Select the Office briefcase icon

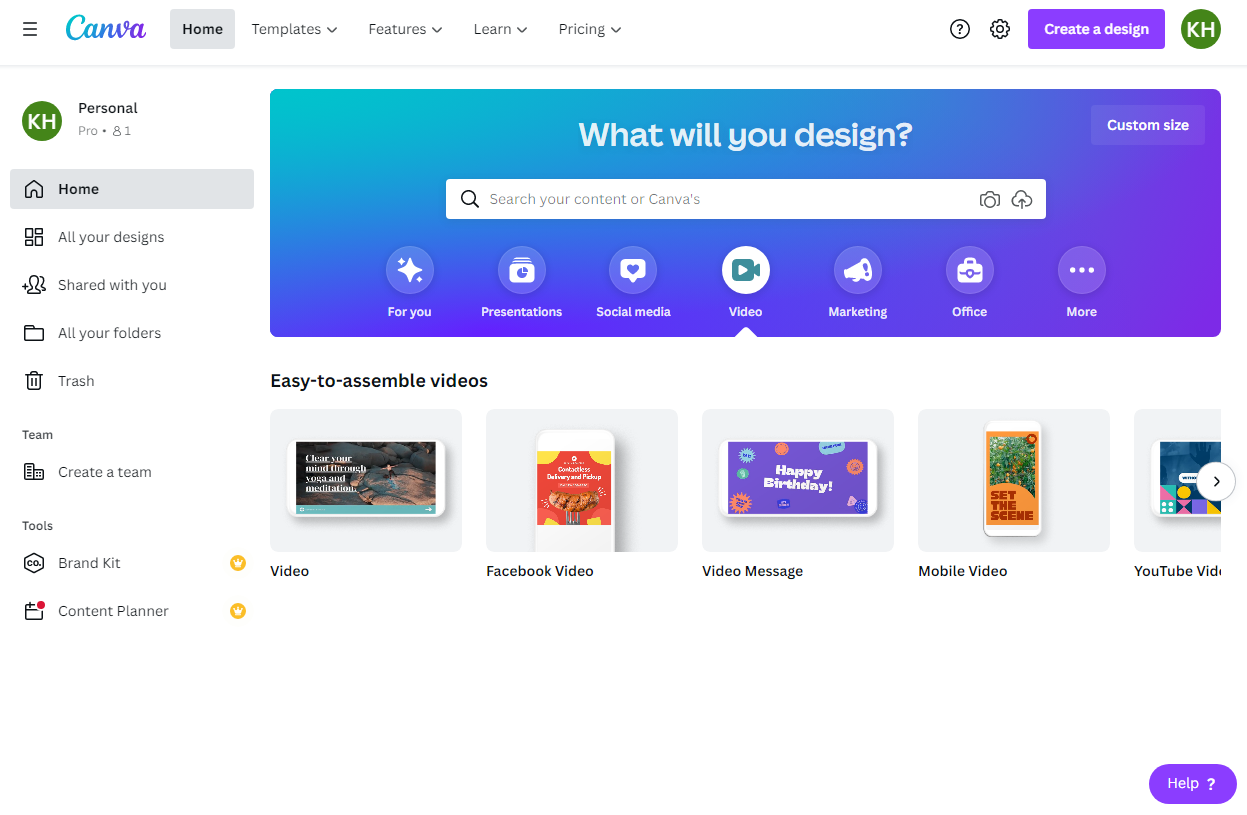coord(970,270)
